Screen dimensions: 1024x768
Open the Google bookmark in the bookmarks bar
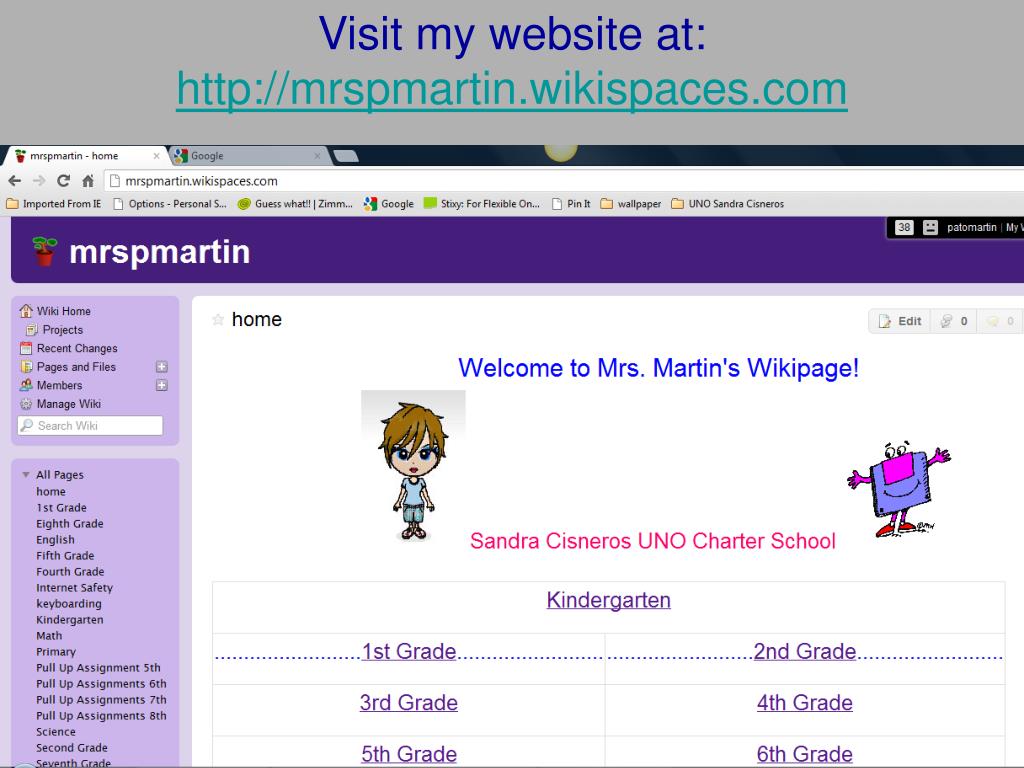point(389,204)
